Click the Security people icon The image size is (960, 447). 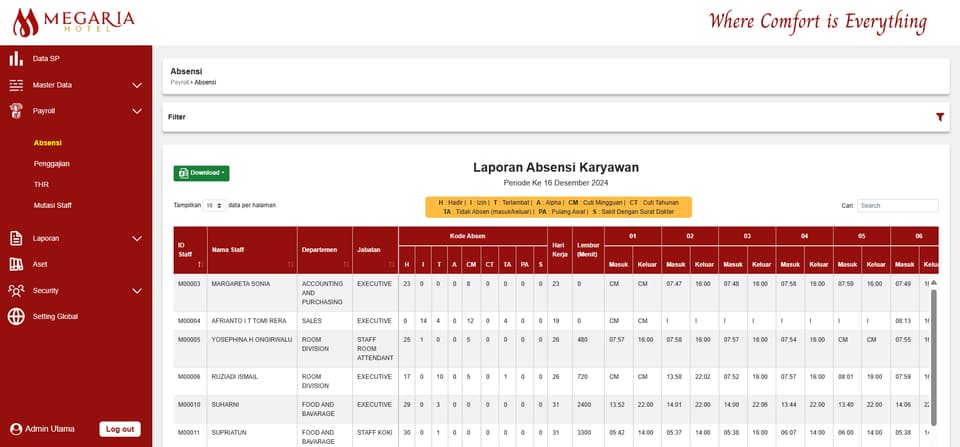click(x=16, y=290)
